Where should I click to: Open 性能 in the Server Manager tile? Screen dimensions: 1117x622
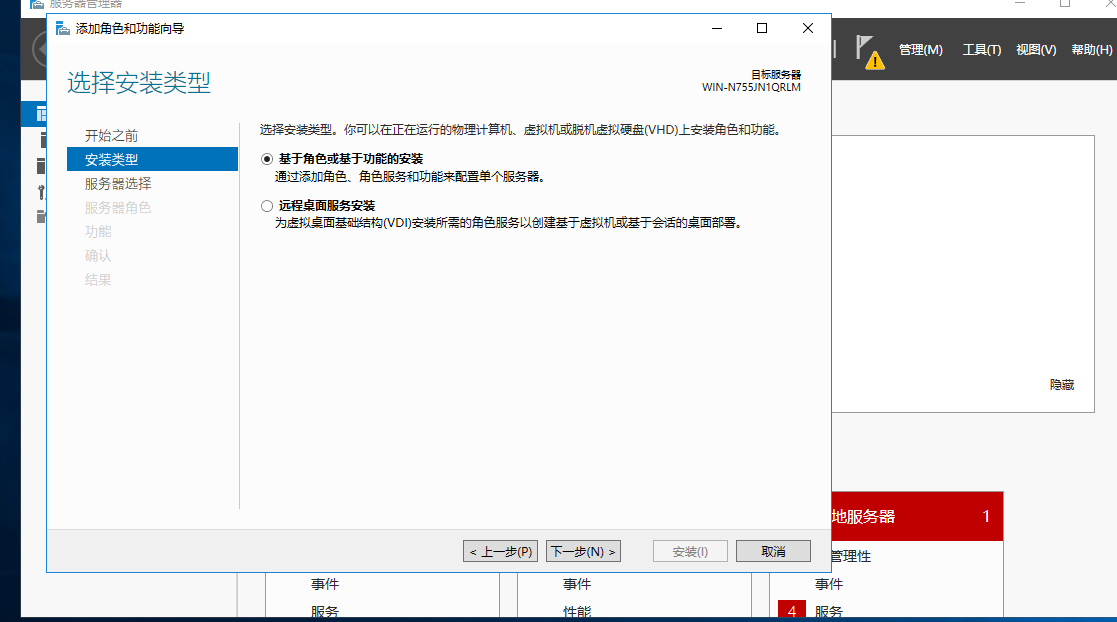tap(577, 611)
